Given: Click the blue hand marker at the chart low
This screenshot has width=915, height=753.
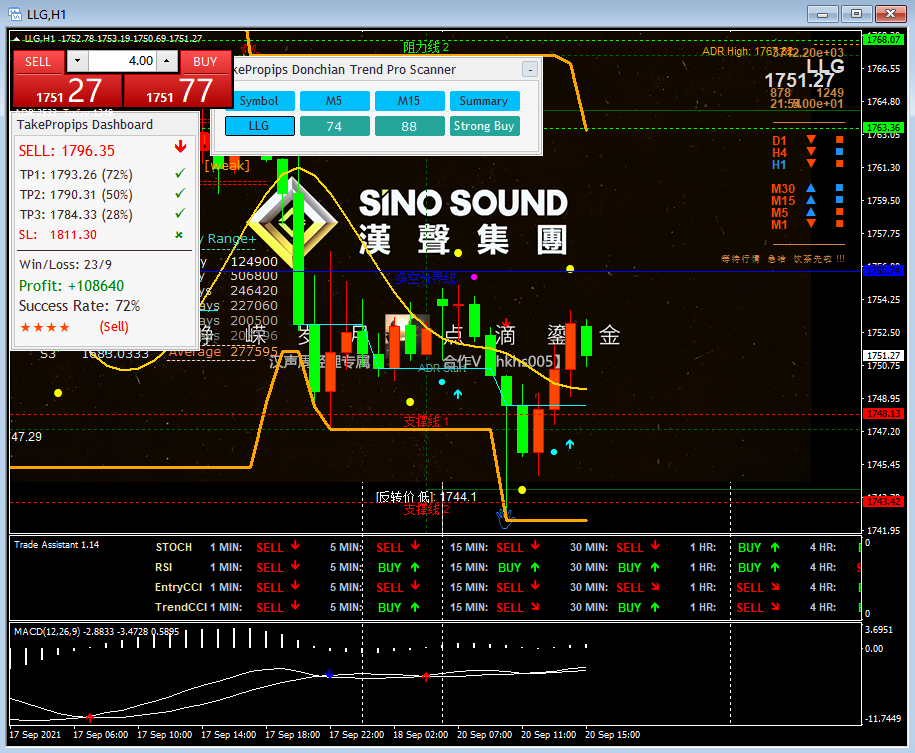Looking at the screenshot, I should (504, 518).
